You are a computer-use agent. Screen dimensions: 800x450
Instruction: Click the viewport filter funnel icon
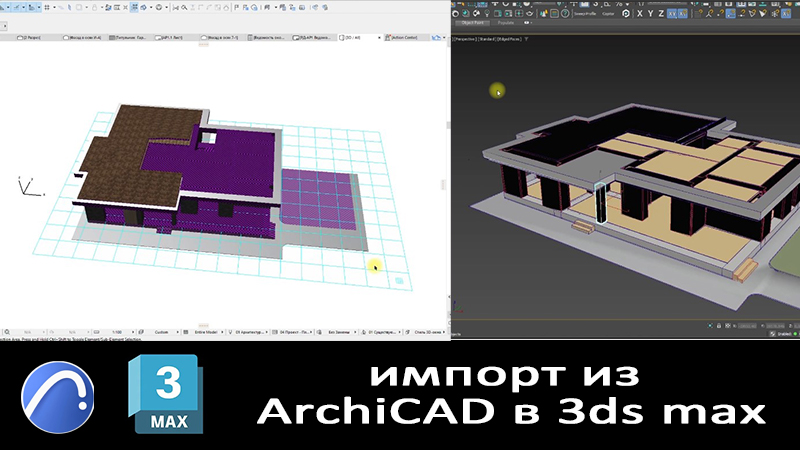[526, 39]
